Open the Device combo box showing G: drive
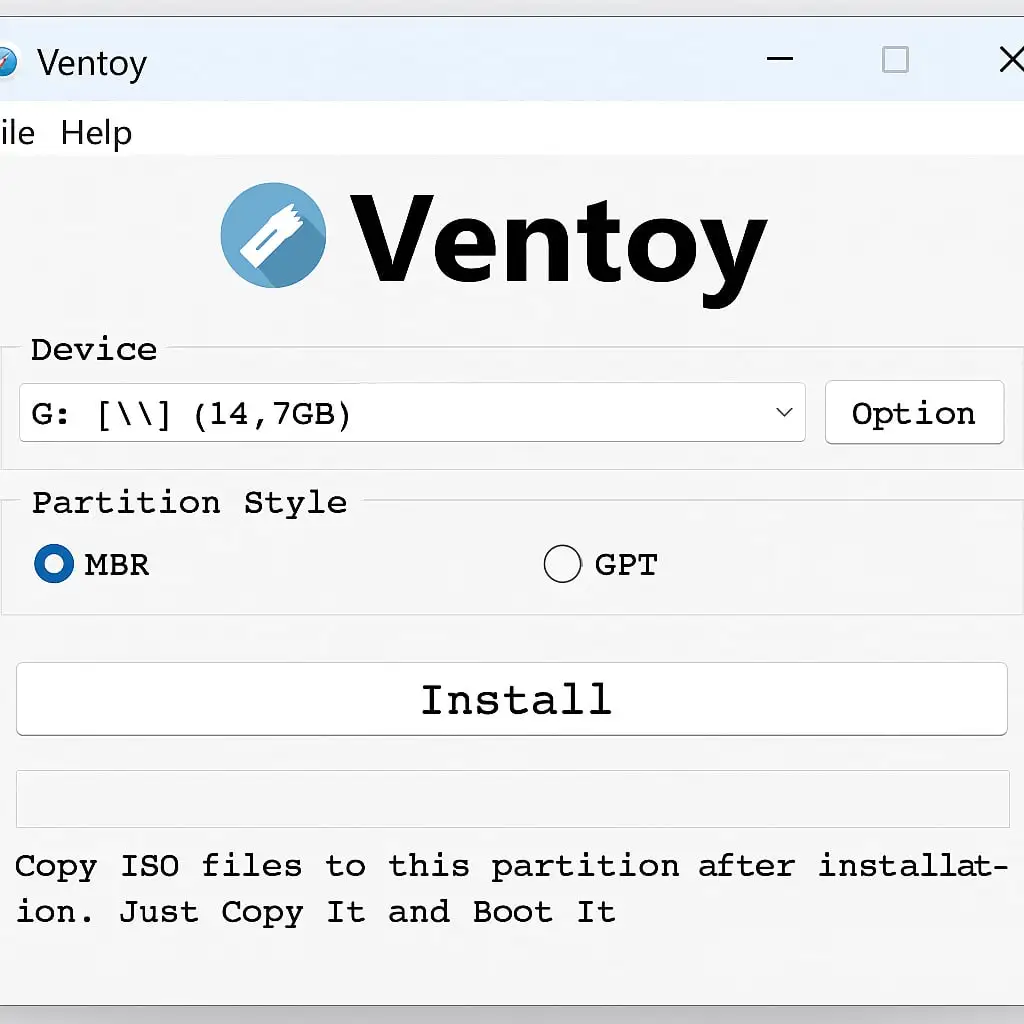 [412, 413]
